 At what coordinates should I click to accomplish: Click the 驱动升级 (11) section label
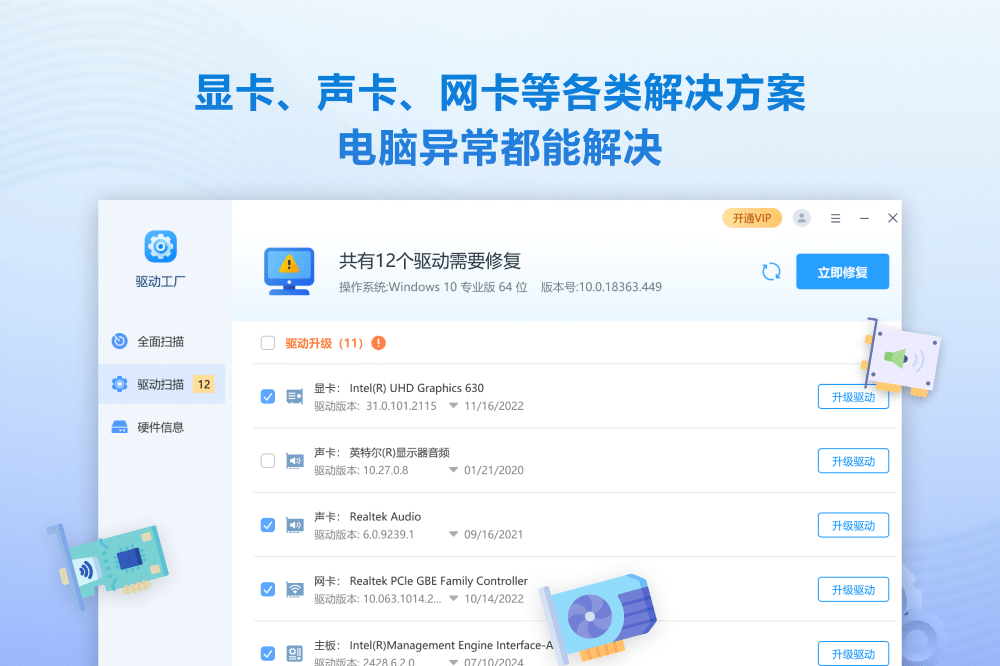324,343
